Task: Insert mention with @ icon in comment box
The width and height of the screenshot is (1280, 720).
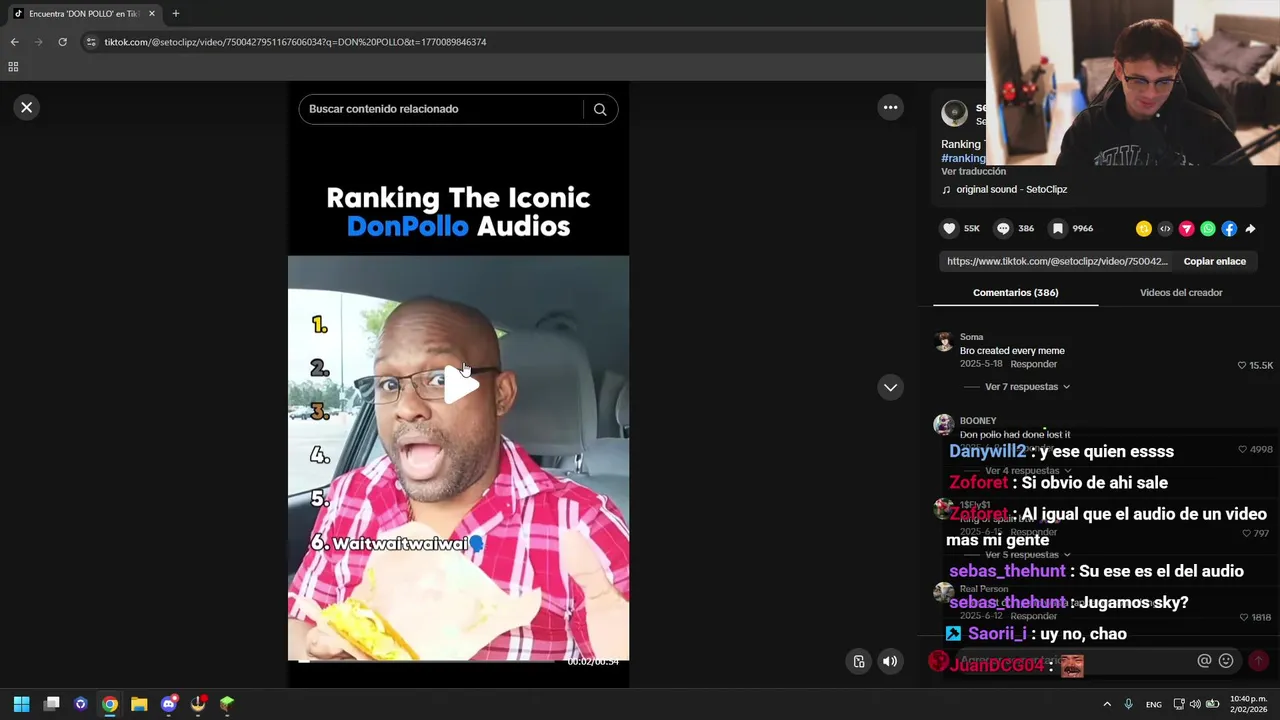Action: (x=1204, y=661)
